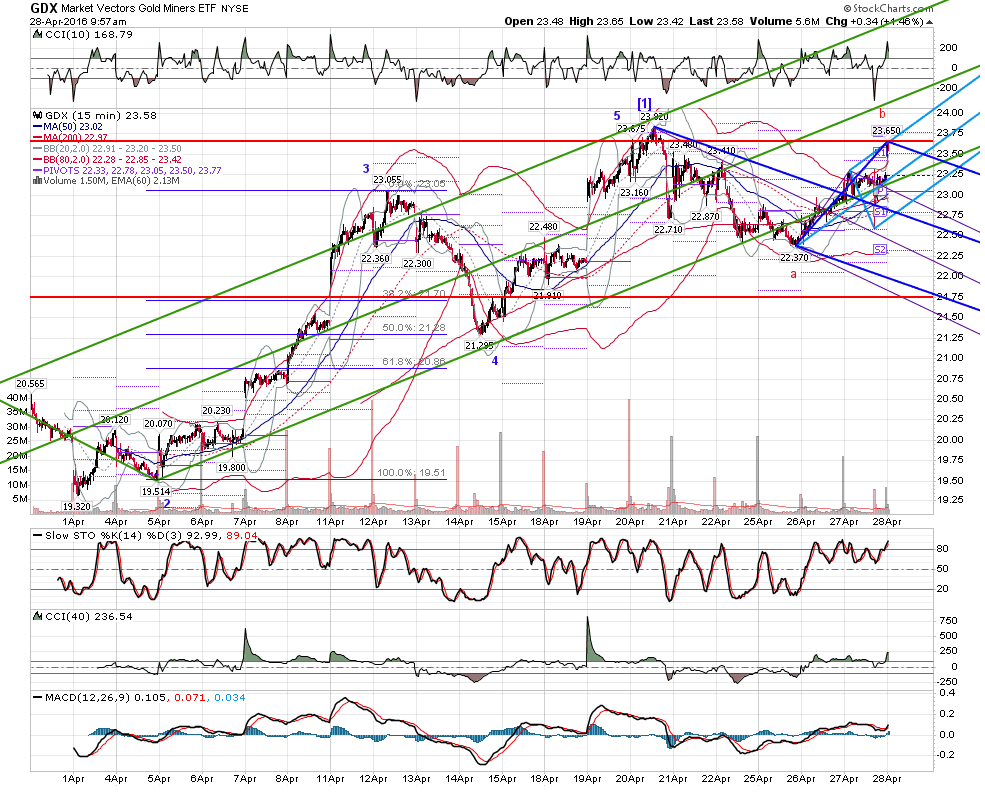Screen dimensions: 985x793
Task: Click the CCI(10) 168.79 indicator label
Action: click(88, 35)
